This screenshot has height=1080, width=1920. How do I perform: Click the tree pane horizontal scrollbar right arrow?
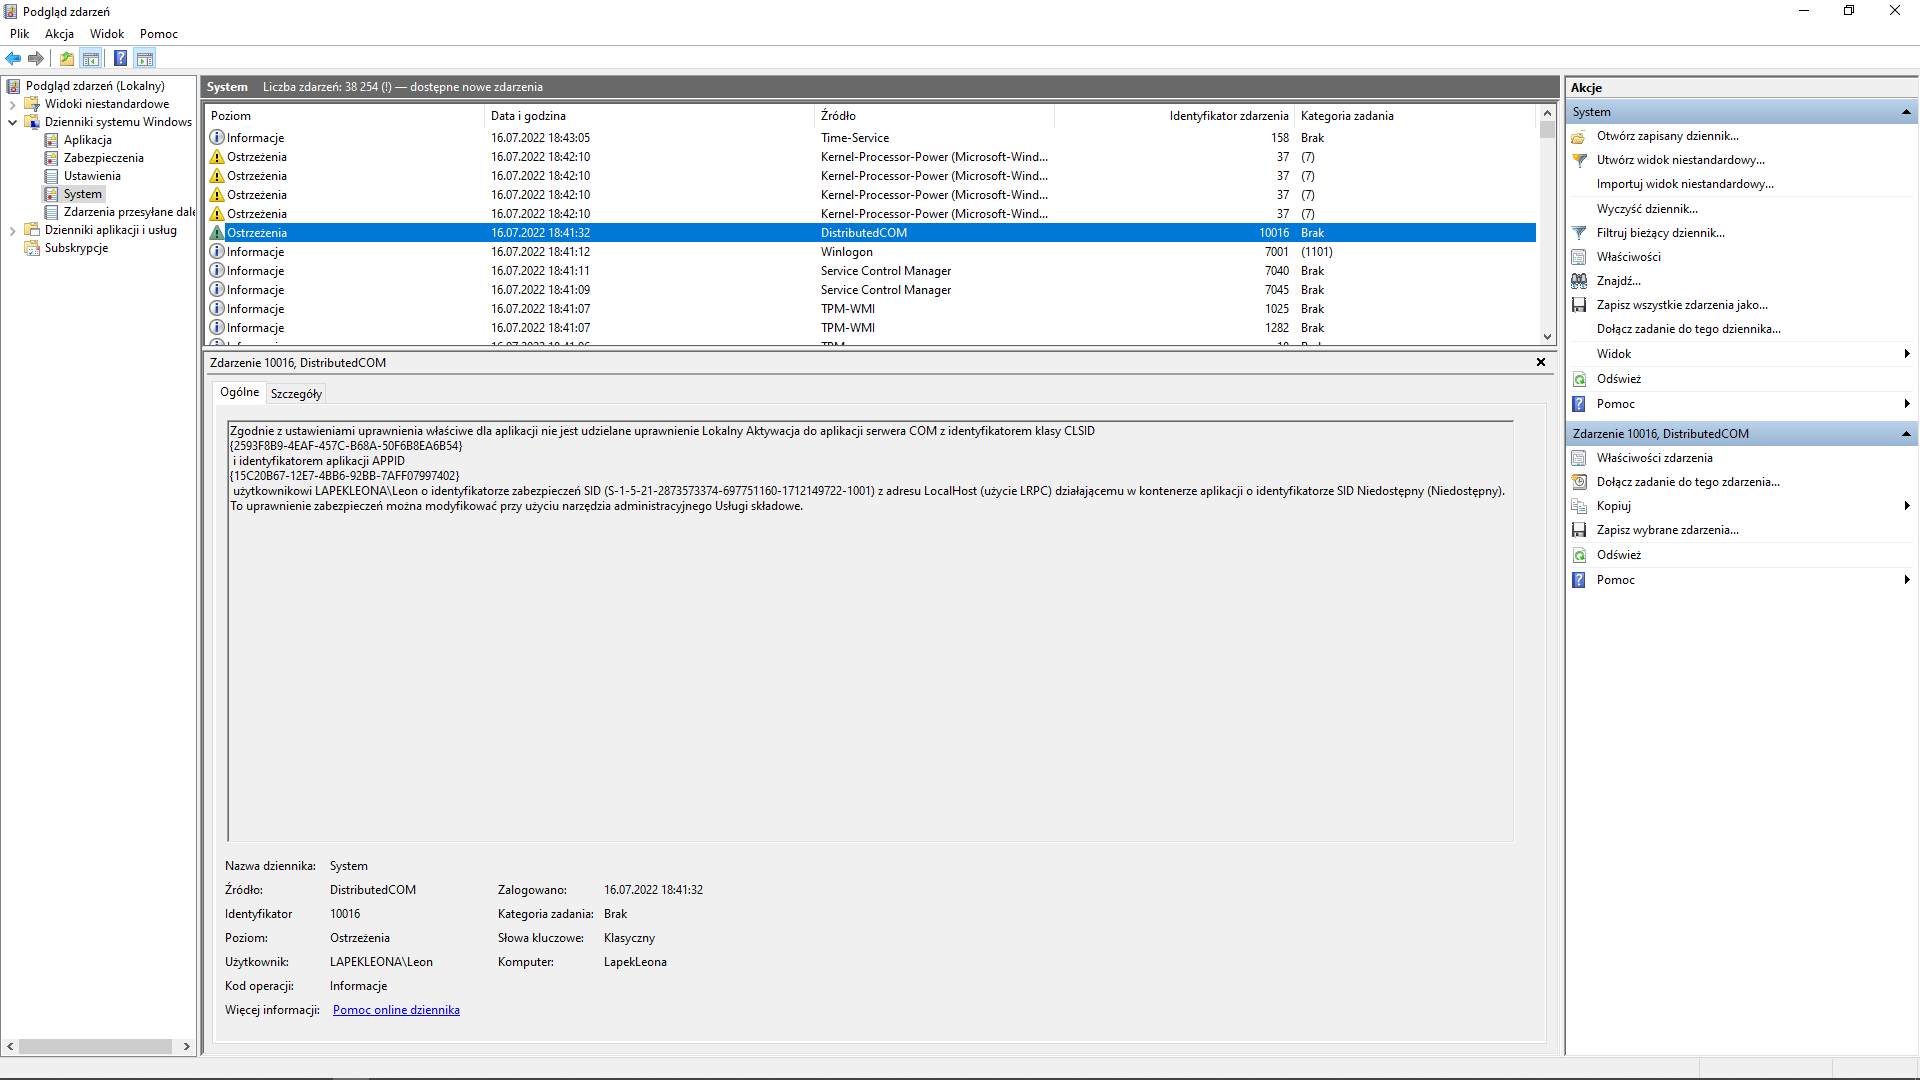pos(186,1047)
